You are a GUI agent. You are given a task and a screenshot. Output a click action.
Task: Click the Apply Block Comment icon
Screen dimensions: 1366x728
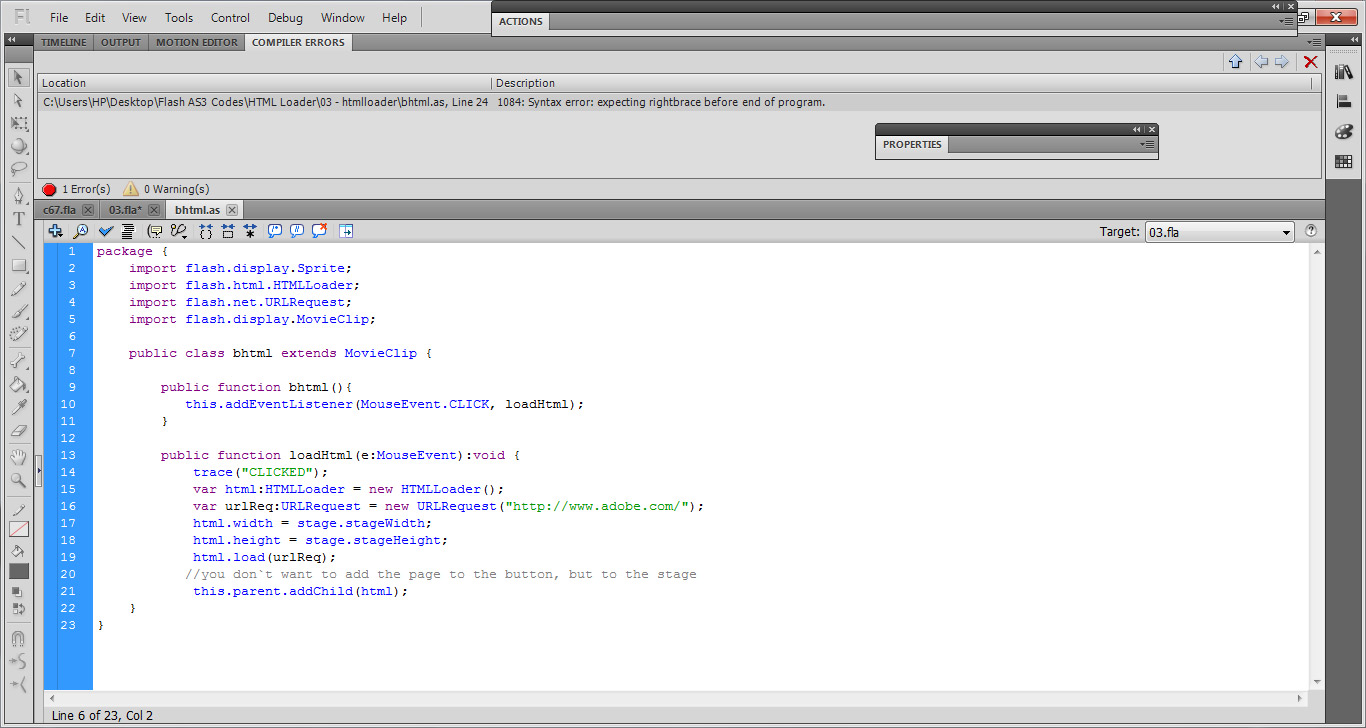coord(275,231)
